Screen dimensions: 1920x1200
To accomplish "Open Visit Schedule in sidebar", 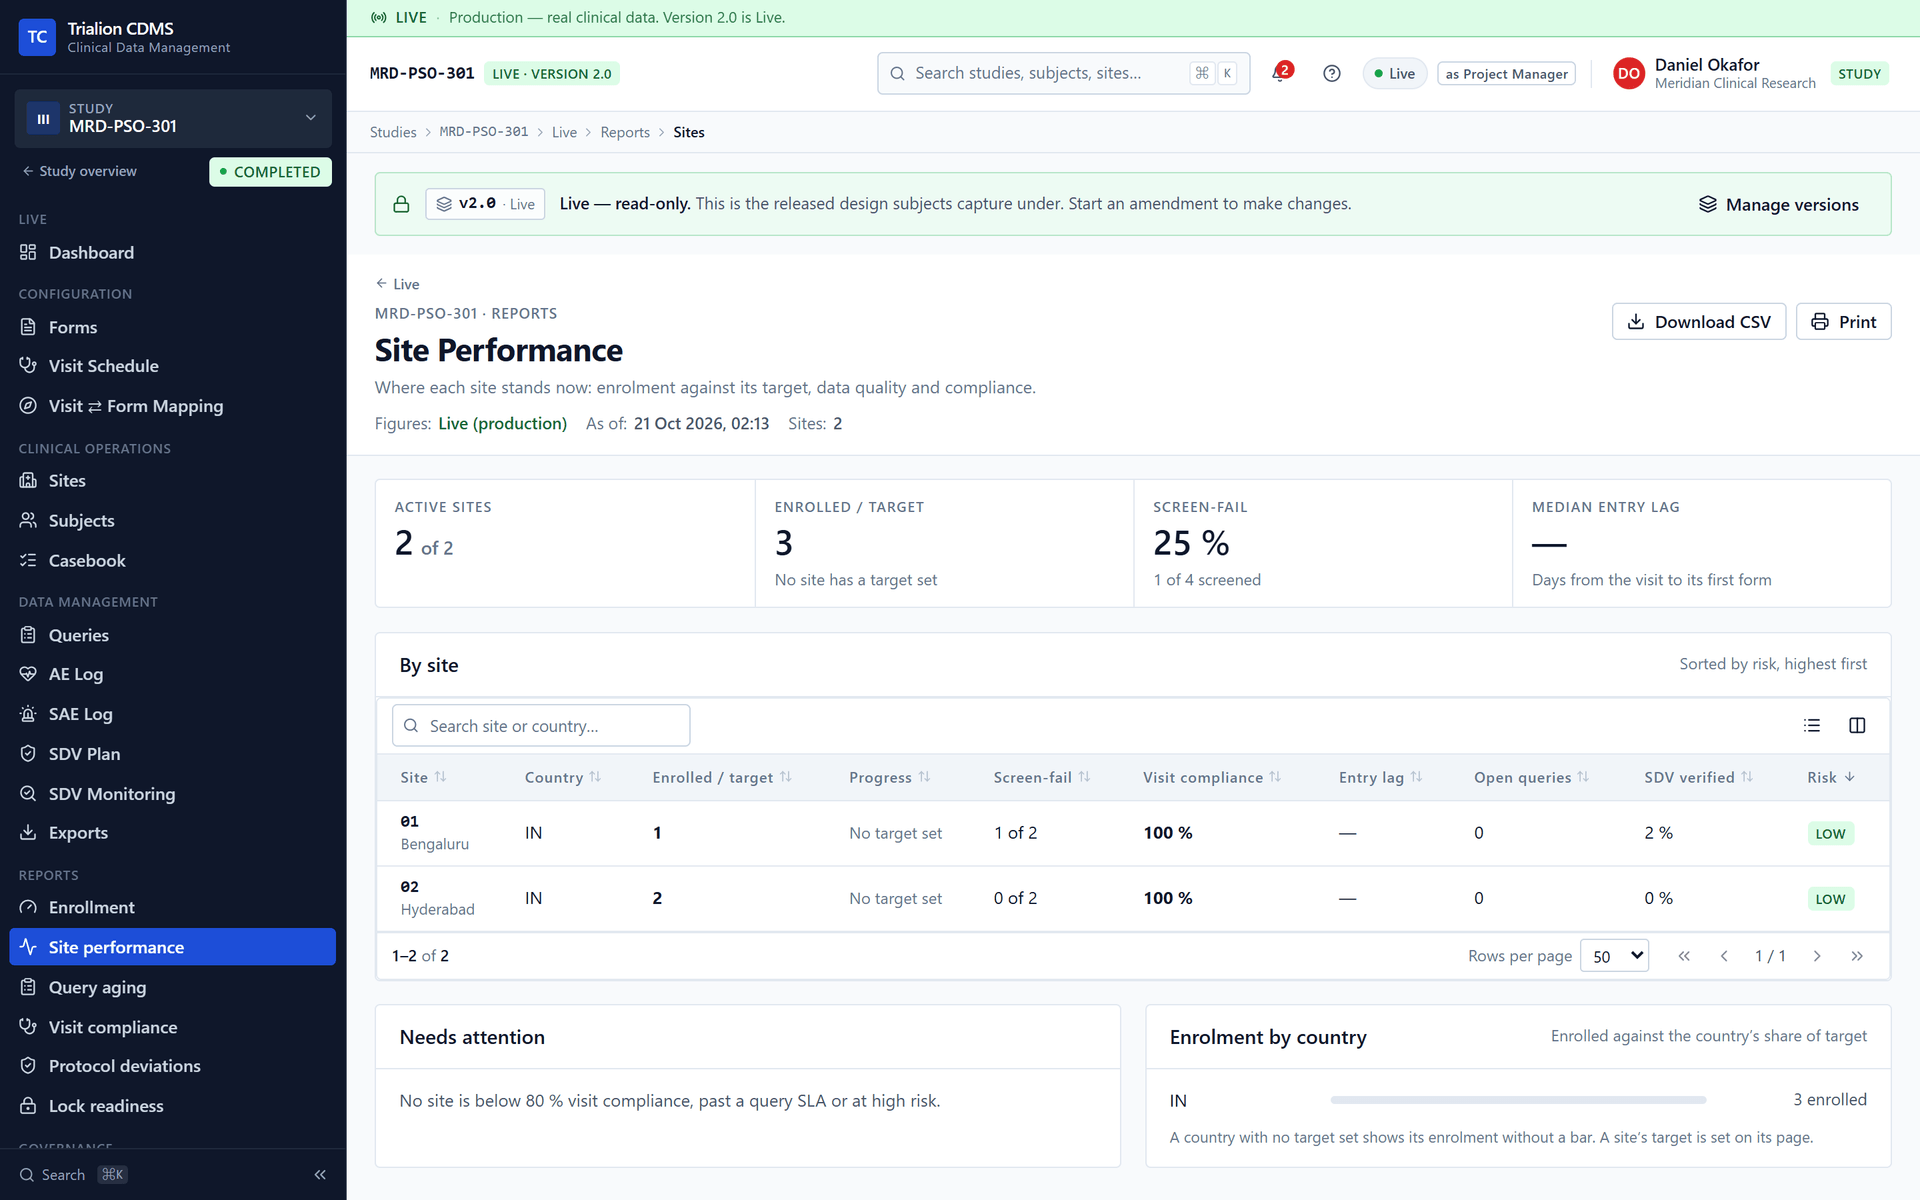I will coord(173,366).
